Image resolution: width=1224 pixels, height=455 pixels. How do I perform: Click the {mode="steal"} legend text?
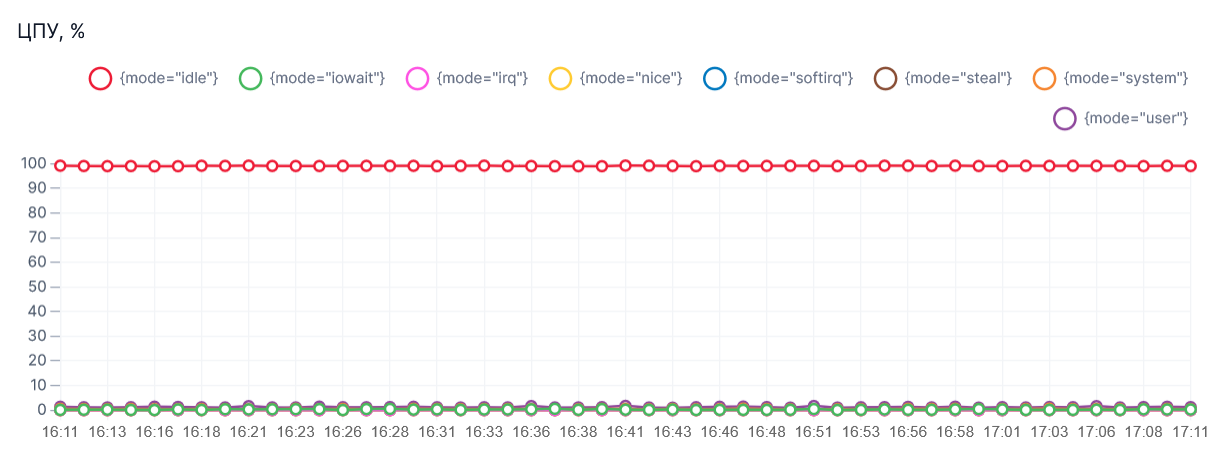point(958,78)
